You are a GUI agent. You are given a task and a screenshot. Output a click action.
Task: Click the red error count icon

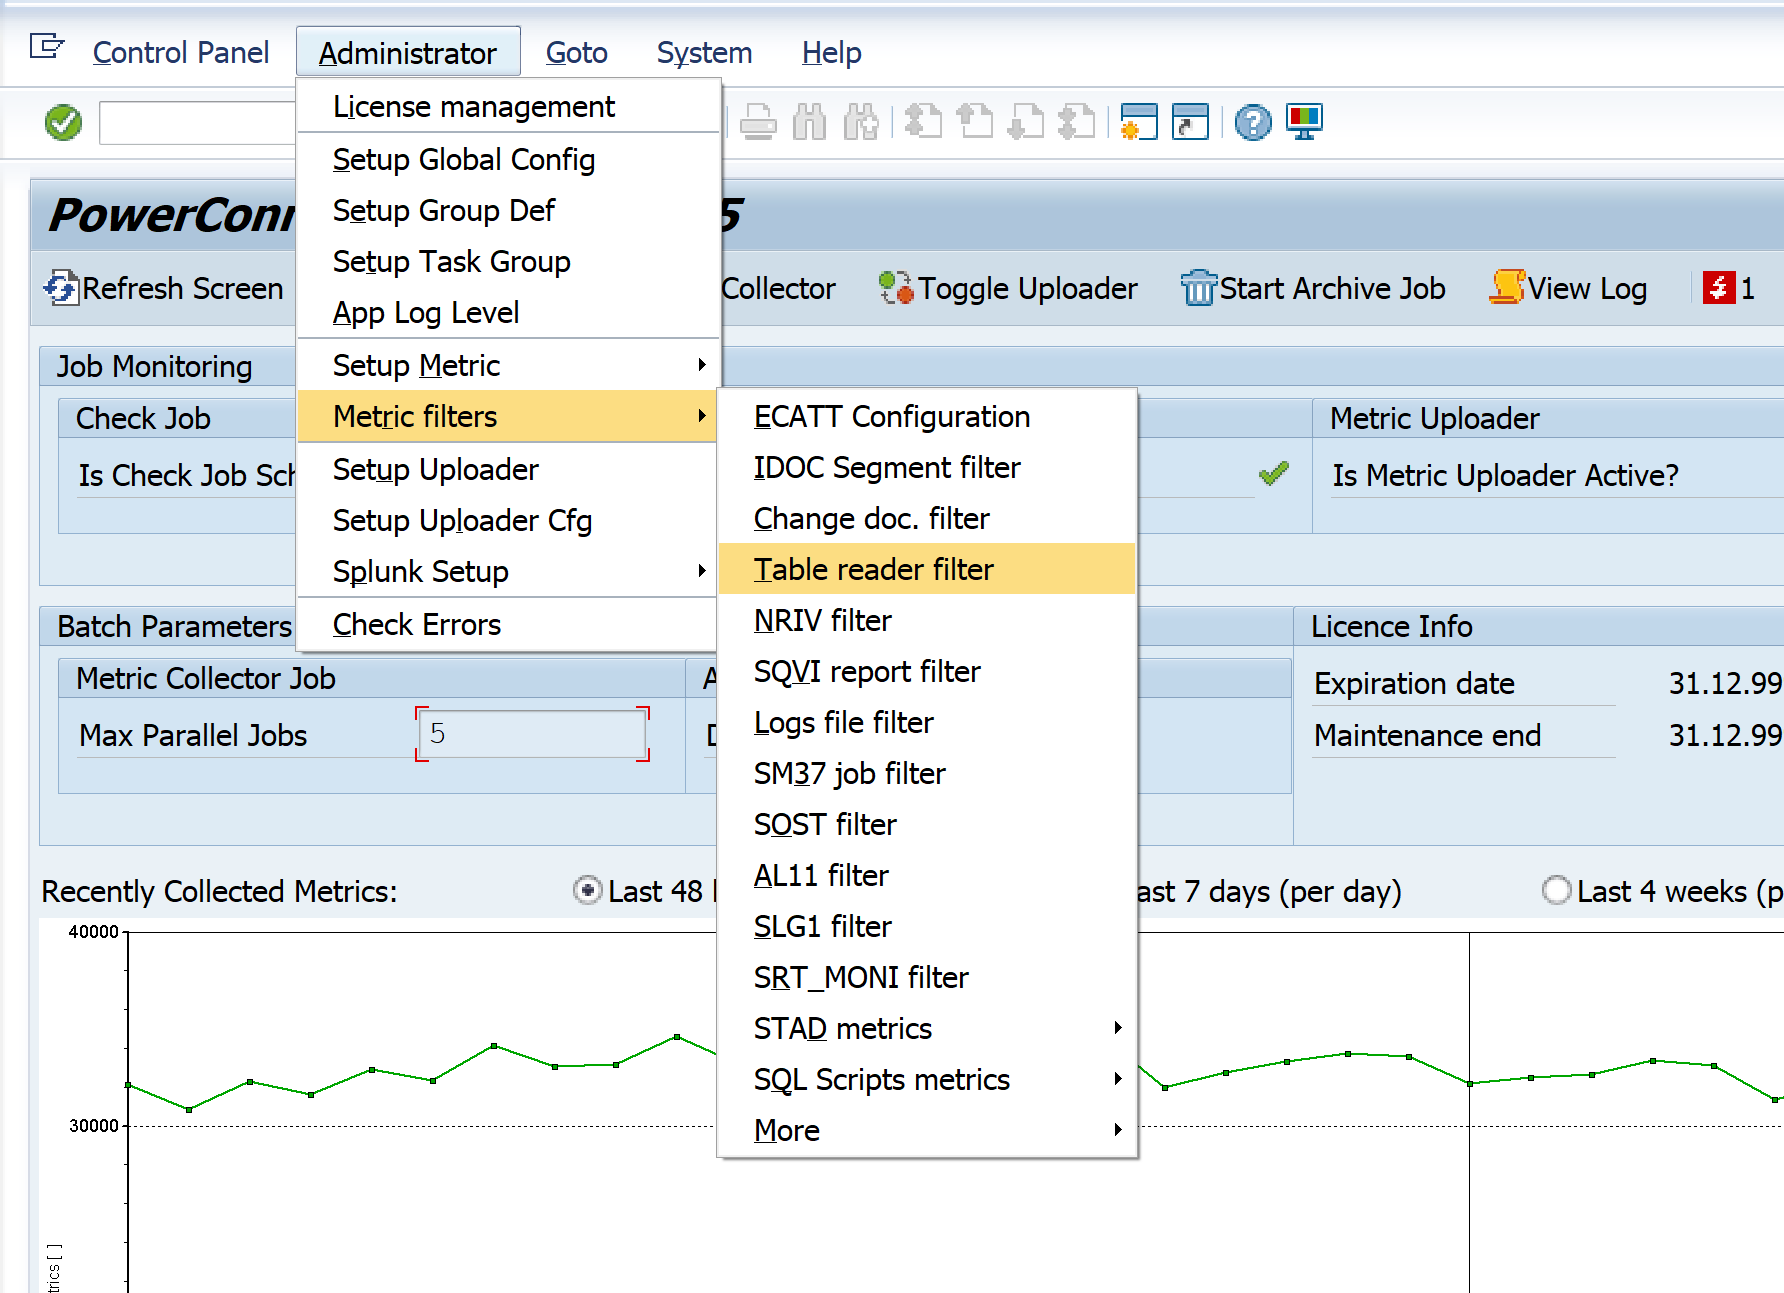pos(1718,288)
